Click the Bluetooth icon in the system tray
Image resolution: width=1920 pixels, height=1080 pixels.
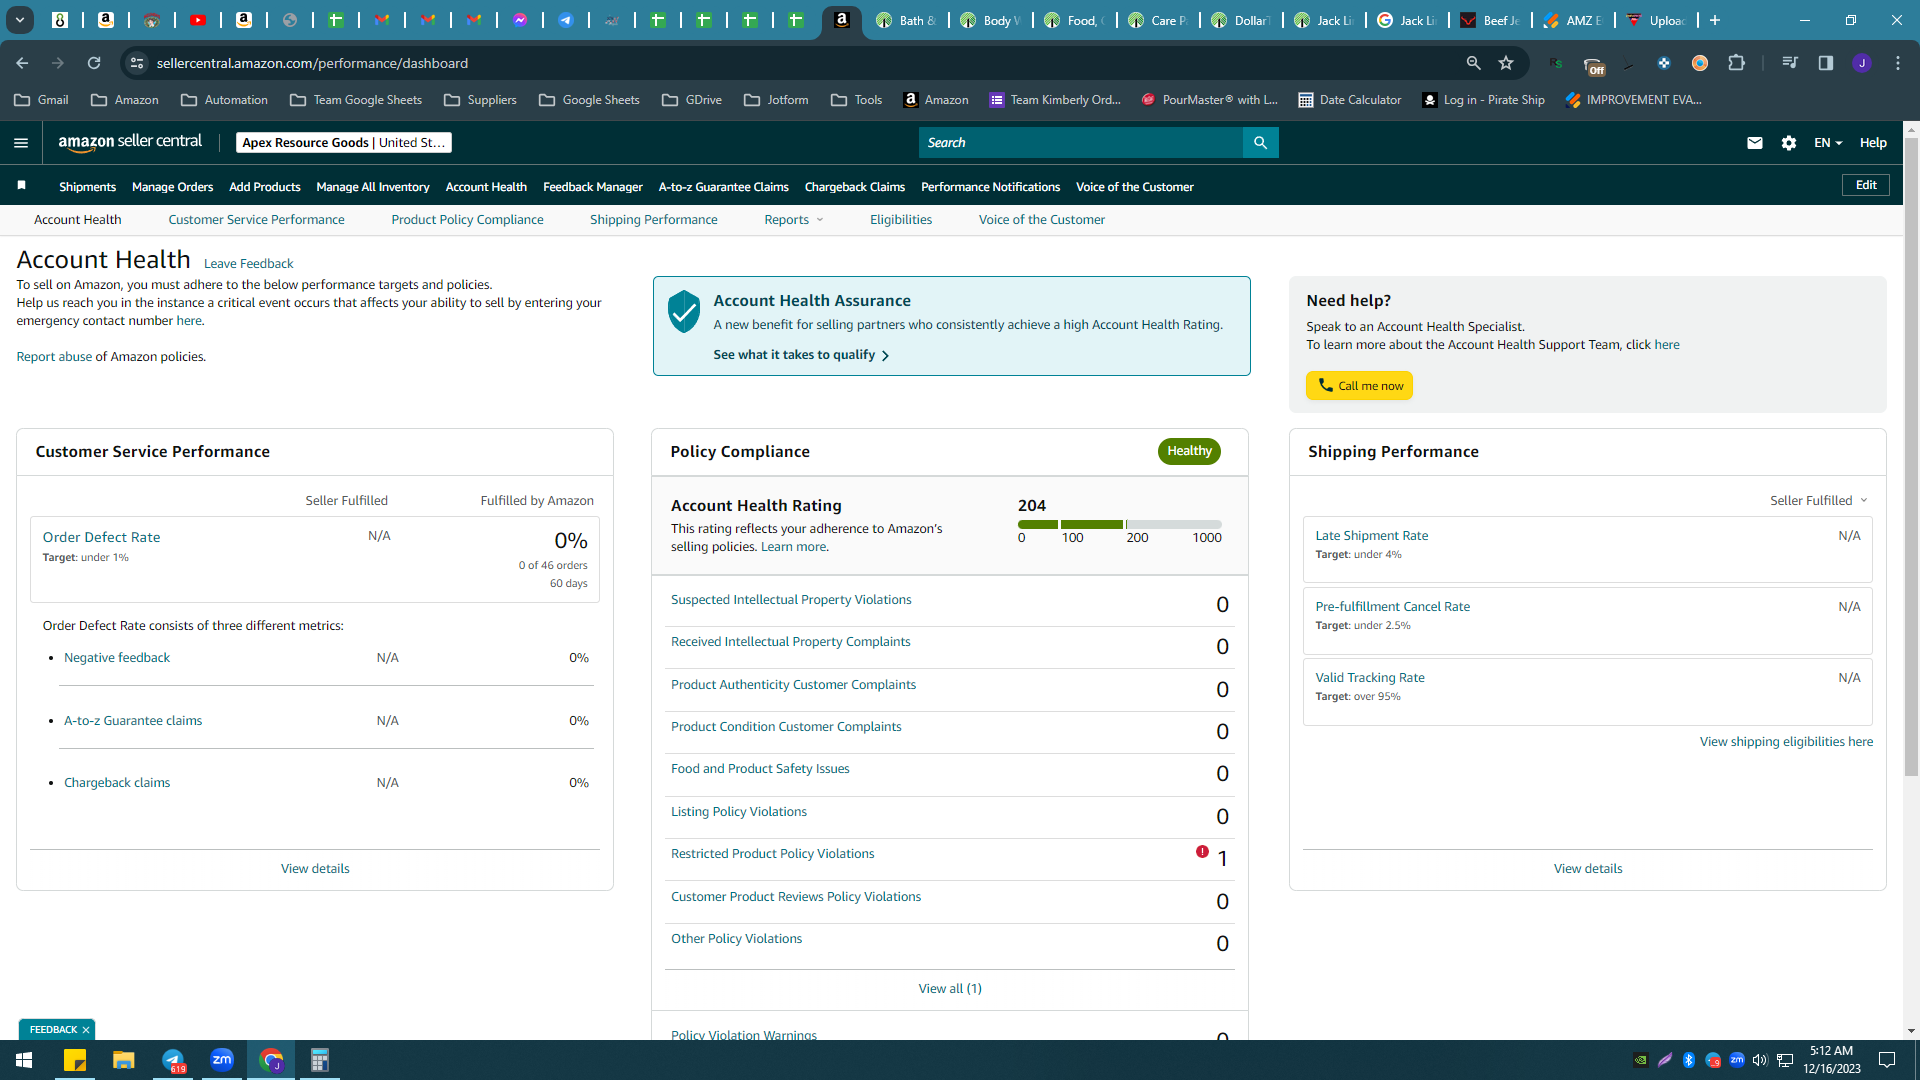(1689, 1060)
